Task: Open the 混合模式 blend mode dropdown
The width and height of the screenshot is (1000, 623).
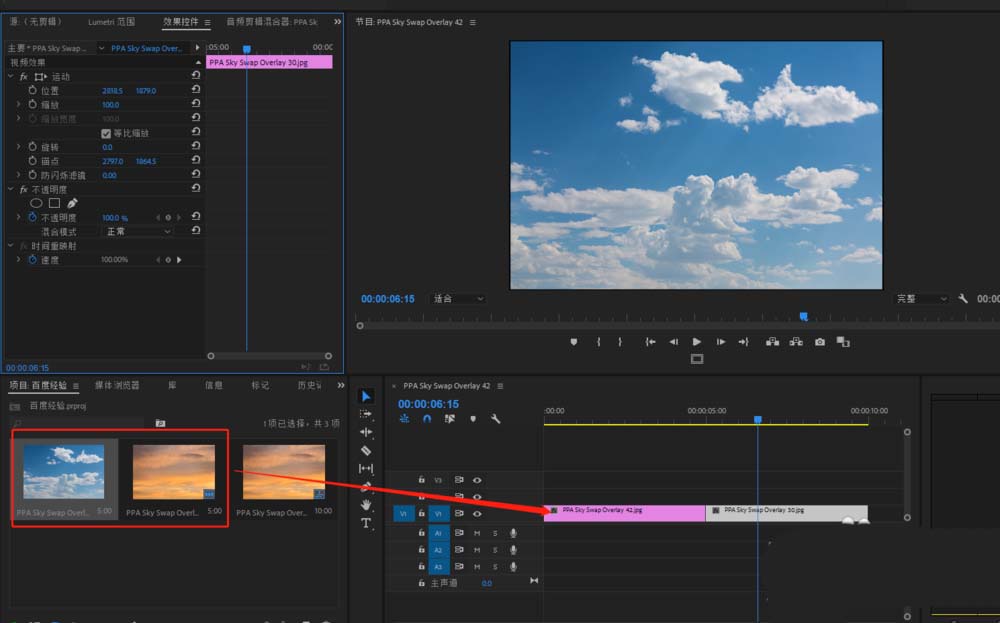Action: [x=139, y=231]
